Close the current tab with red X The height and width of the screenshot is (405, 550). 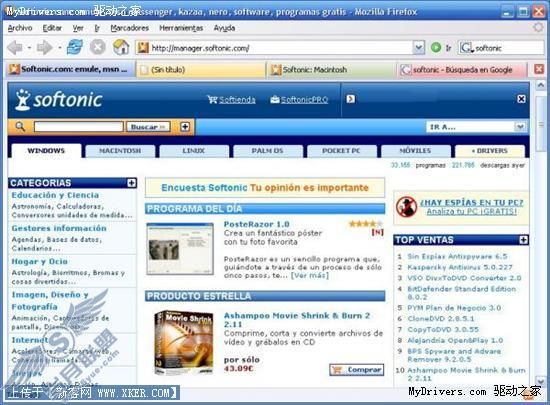click(539, 69)
